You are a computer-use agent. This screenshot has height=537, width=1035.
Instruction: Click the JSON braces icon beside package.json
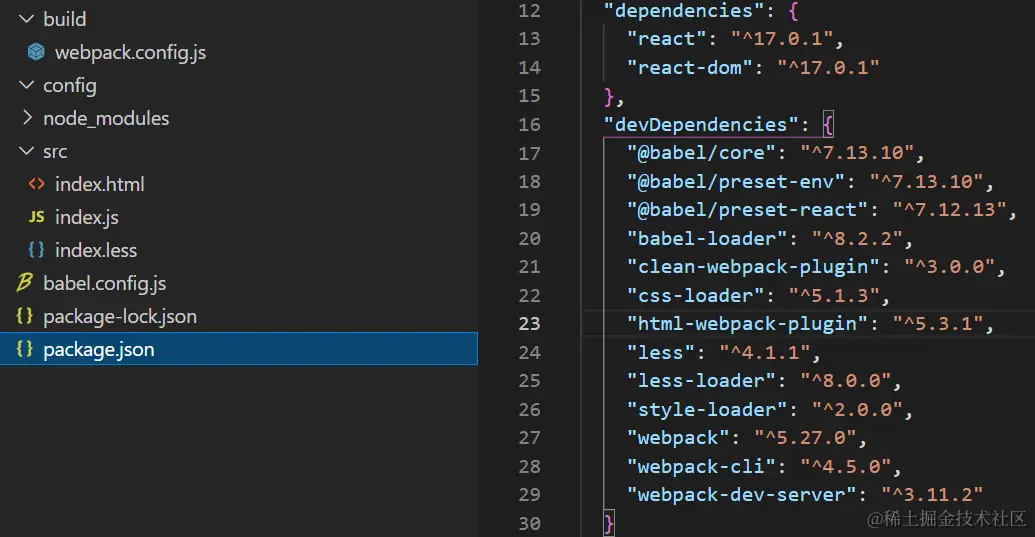pyautogui.click(x=24, y=348)
